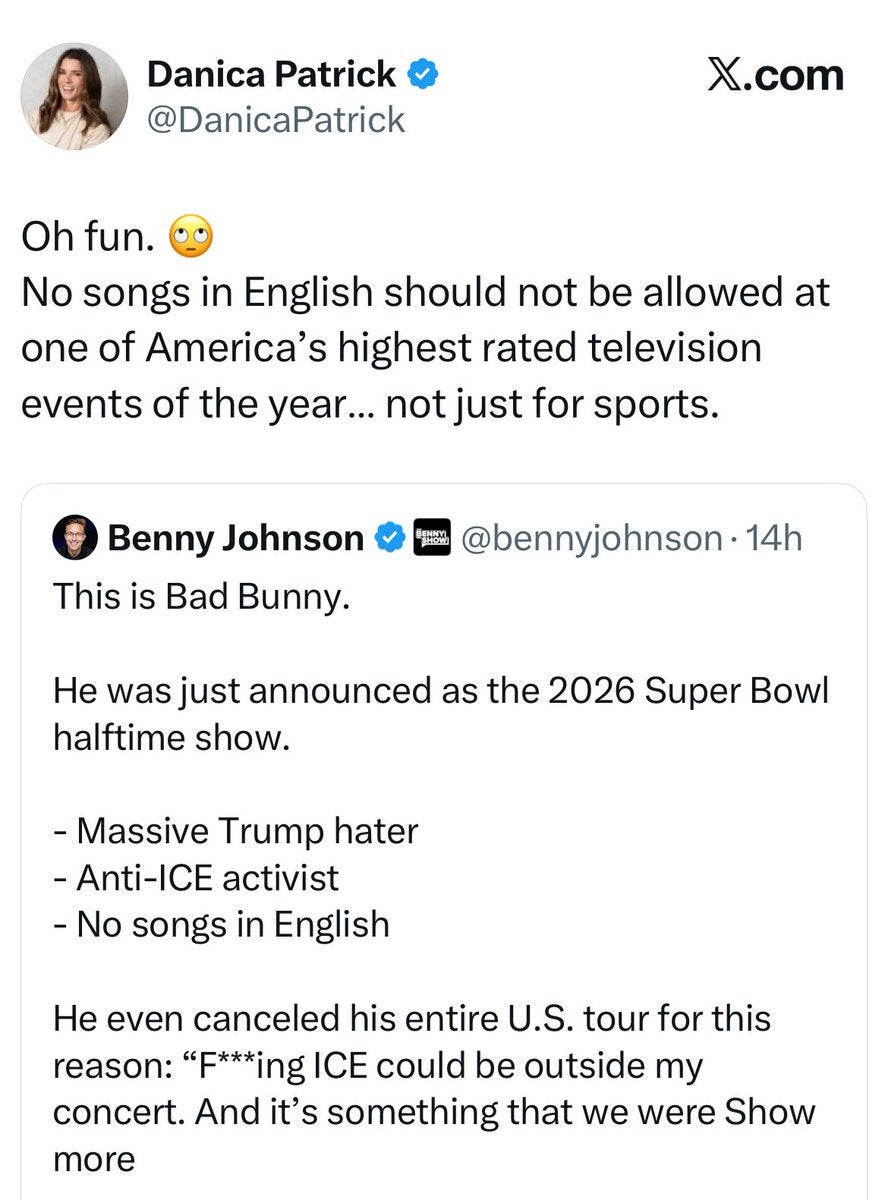Click the @DanicaPatrick handle
Viewport: 888px width, 1200px height.
coord(276,120)
